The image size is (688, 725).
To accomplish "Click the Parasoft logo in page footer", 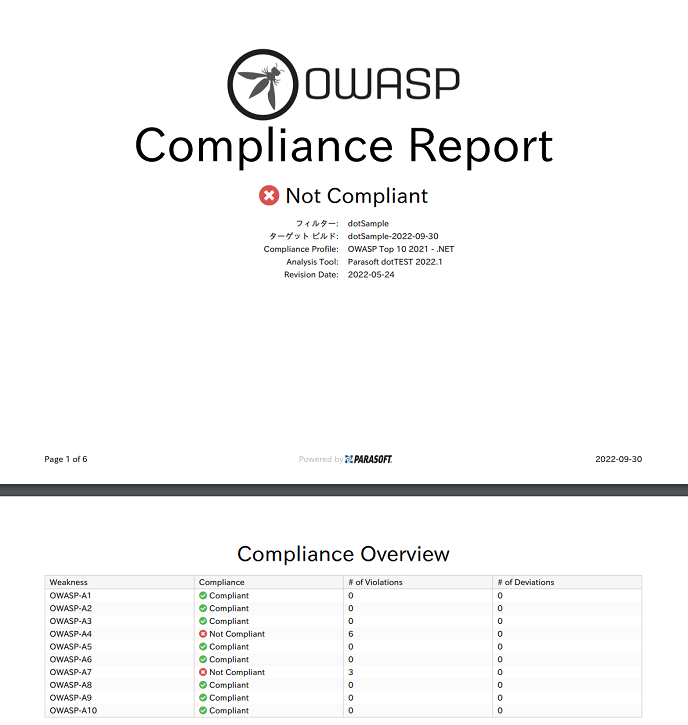I will tap(369, 459).
